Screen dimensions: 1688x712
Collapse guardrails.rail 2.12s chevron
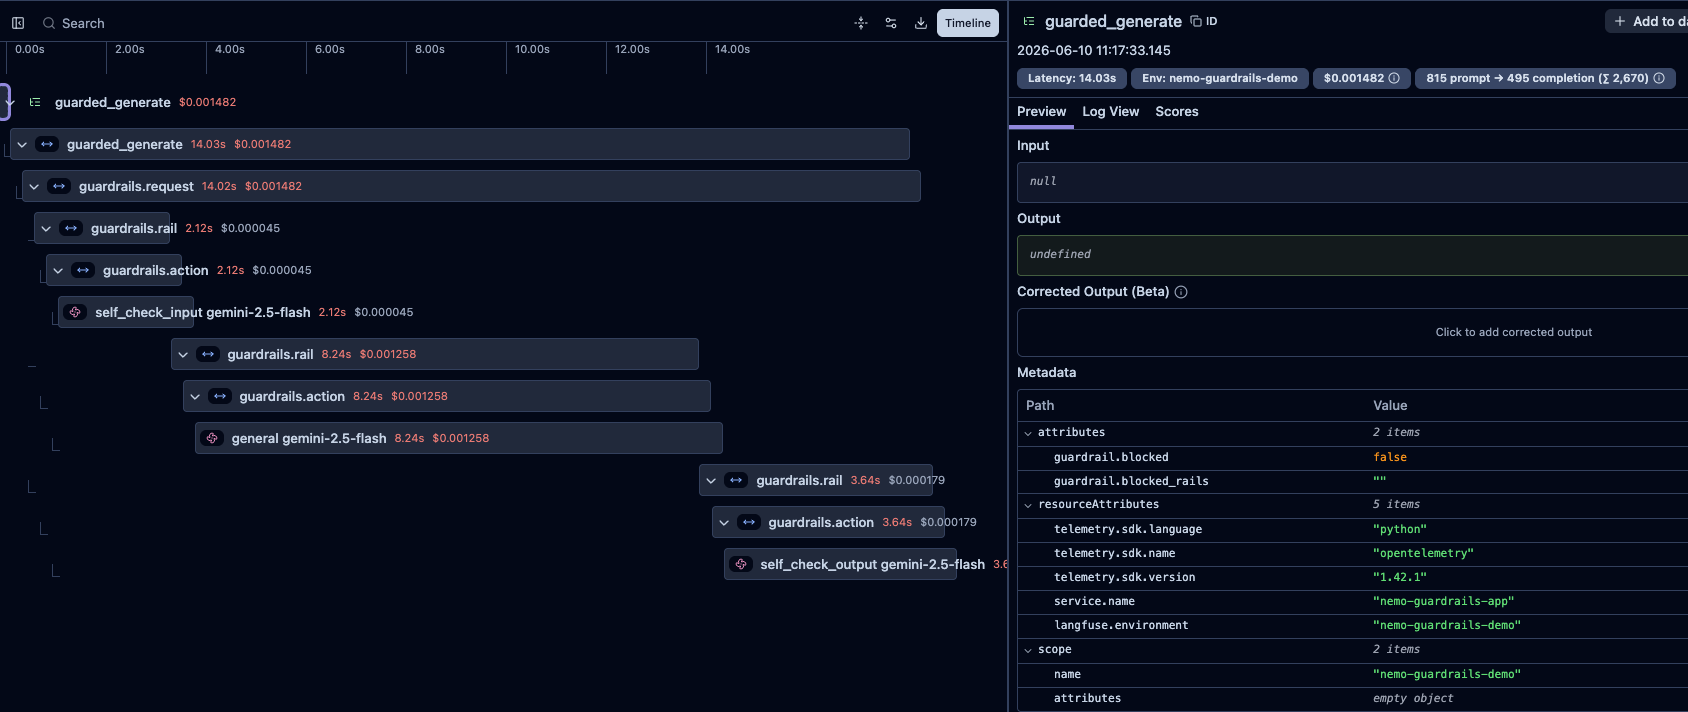point(46,228)
